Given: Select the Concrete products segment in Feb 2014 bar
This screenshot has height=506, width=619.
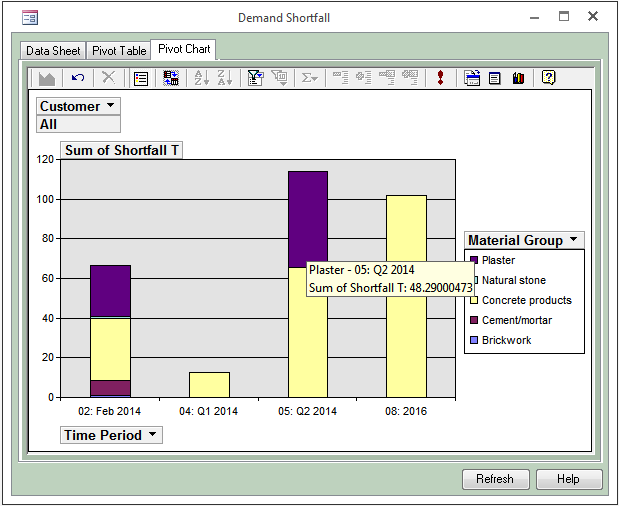Looking at the screenshot, I should pyautogui.click(x=111, y=349).
